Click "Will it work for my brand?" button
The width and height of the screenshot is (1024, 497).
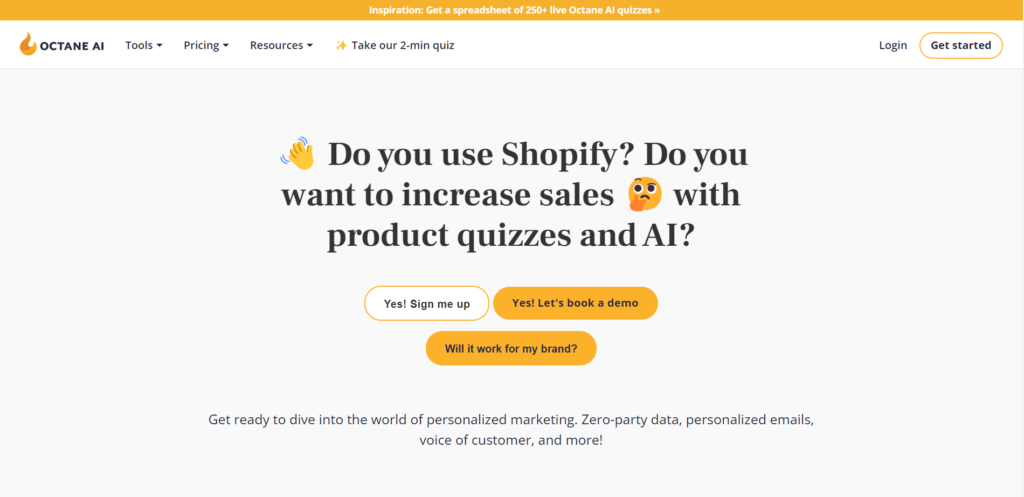pyautogui.click(x=511, y=348)
